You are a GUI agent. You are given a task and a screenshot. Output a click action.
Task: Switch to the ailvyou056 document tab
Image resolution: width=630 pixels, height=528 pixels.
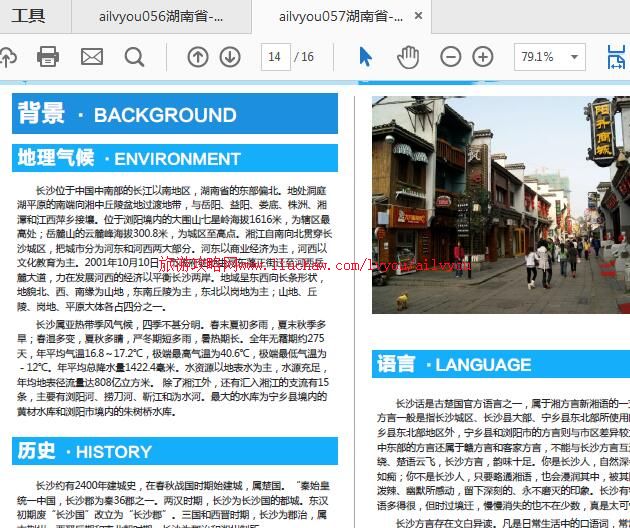click(160, 16)
